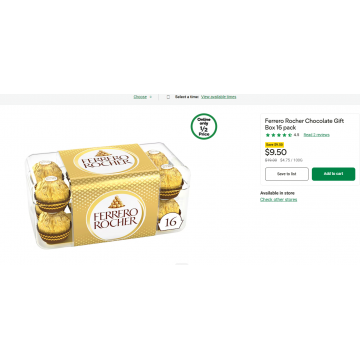The image size is (360, 360).
Task: Open the View available times link
Action: (x=219, y=97)
